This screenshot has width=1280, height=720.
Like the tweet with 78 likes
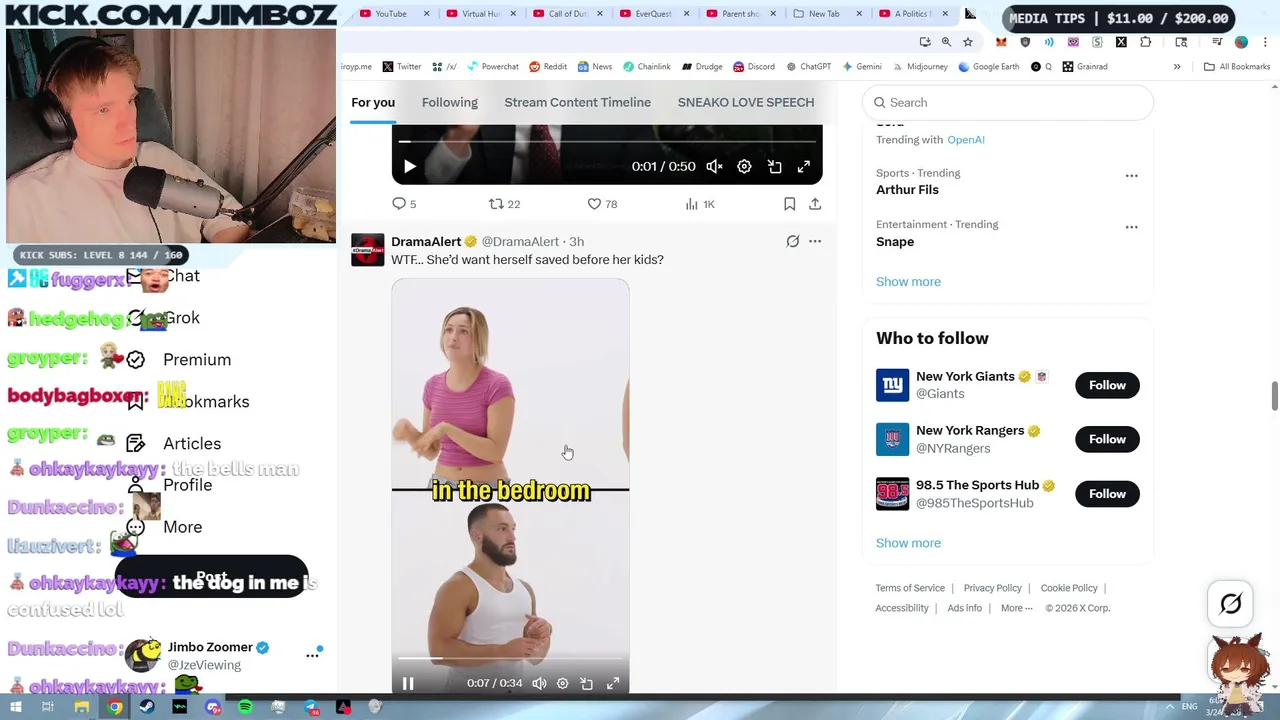coord(602,204)
